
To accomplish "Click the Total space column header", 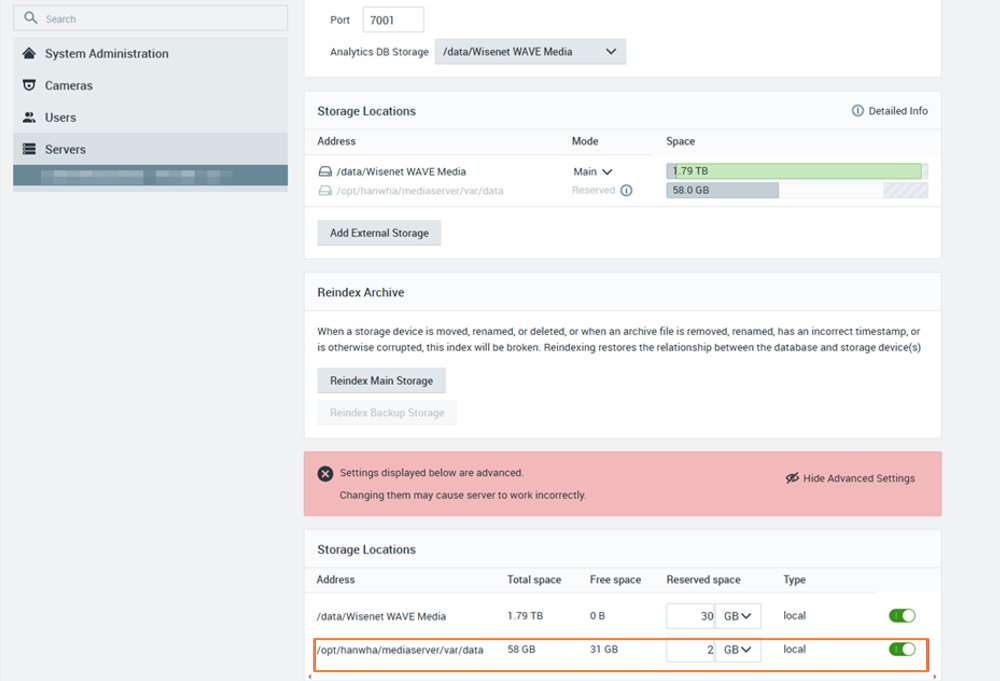I will 534,580.
